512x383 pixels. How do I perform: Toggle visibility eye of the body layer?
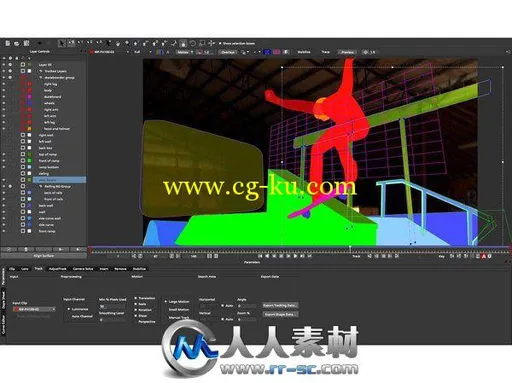point(4,90)
